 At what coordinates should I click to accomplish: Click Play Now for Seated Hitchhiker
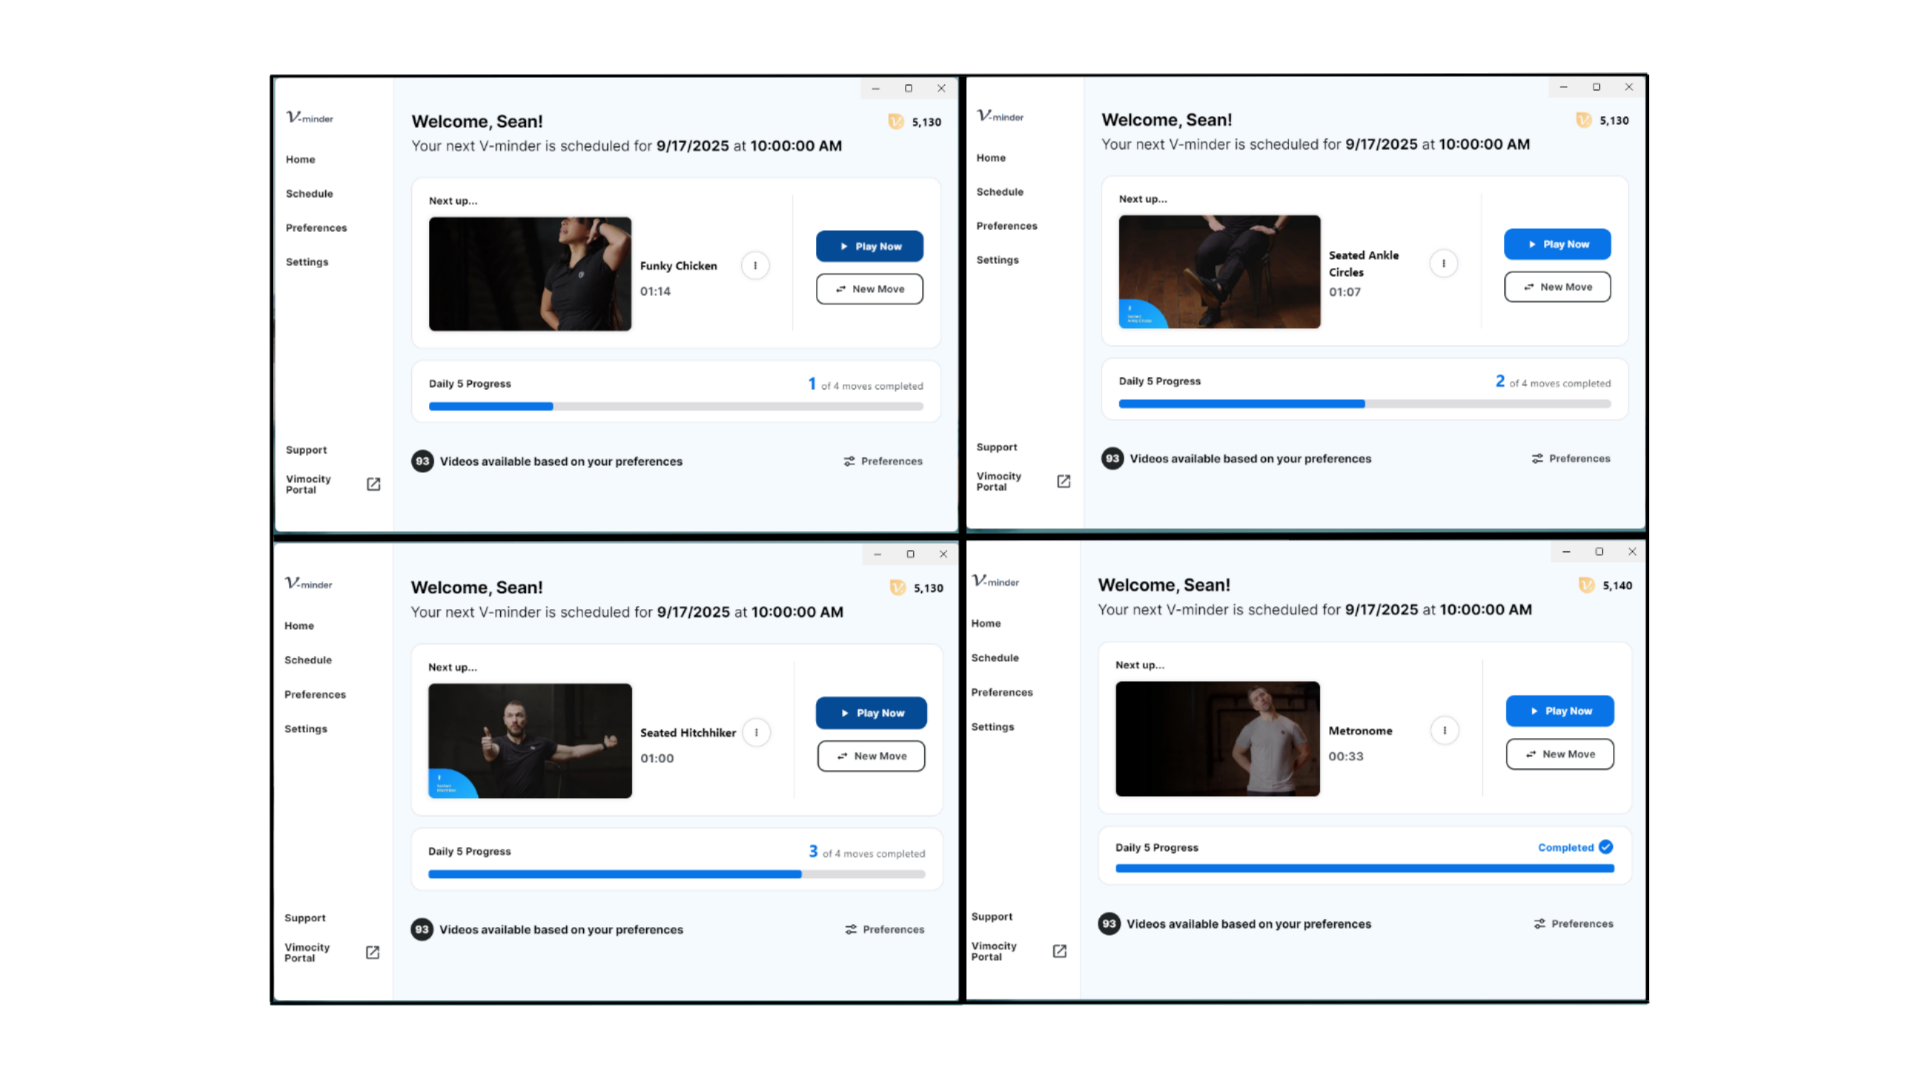click(x=870, y=713)
